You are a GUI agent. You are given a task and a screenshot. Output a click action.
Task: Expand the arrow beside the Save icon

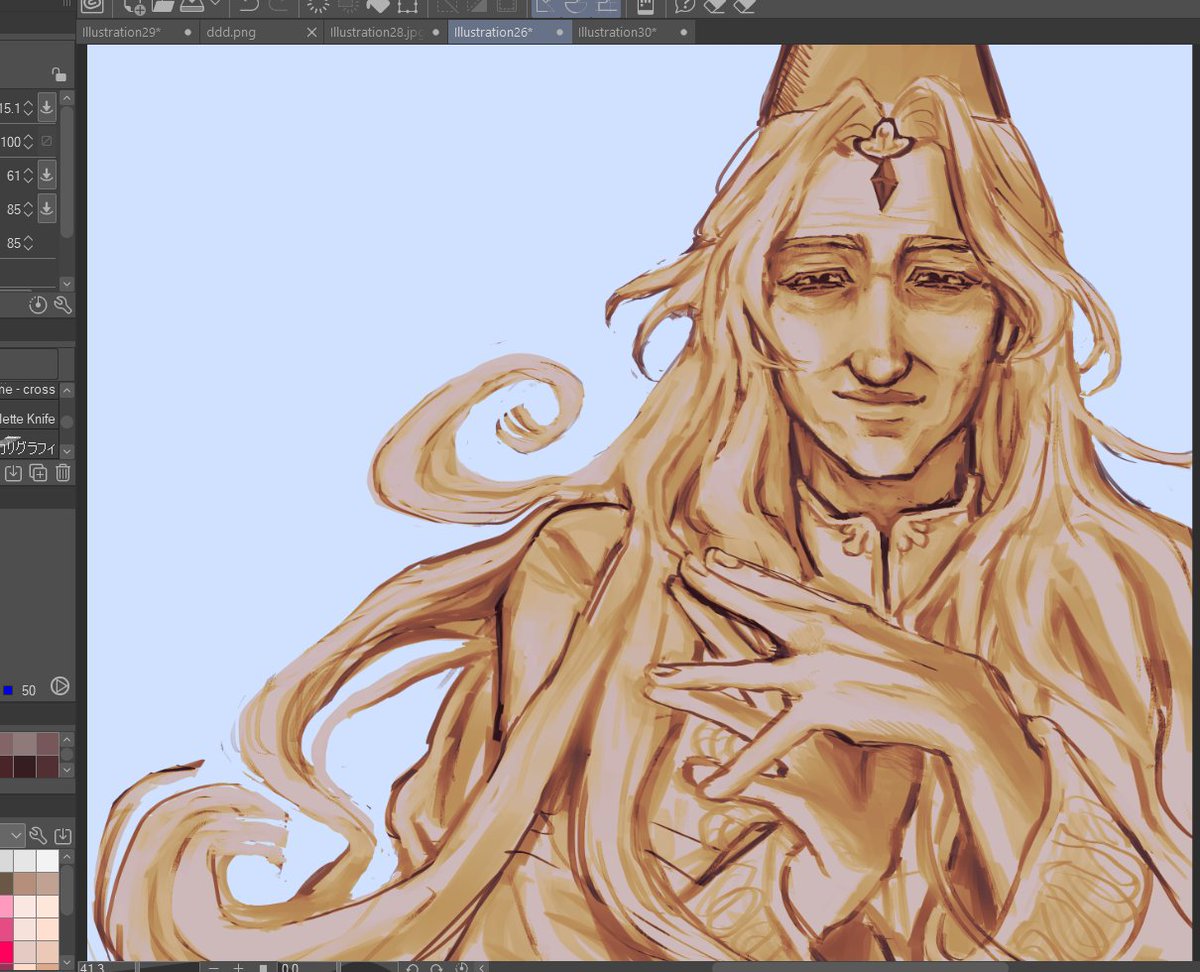point(215,5)
